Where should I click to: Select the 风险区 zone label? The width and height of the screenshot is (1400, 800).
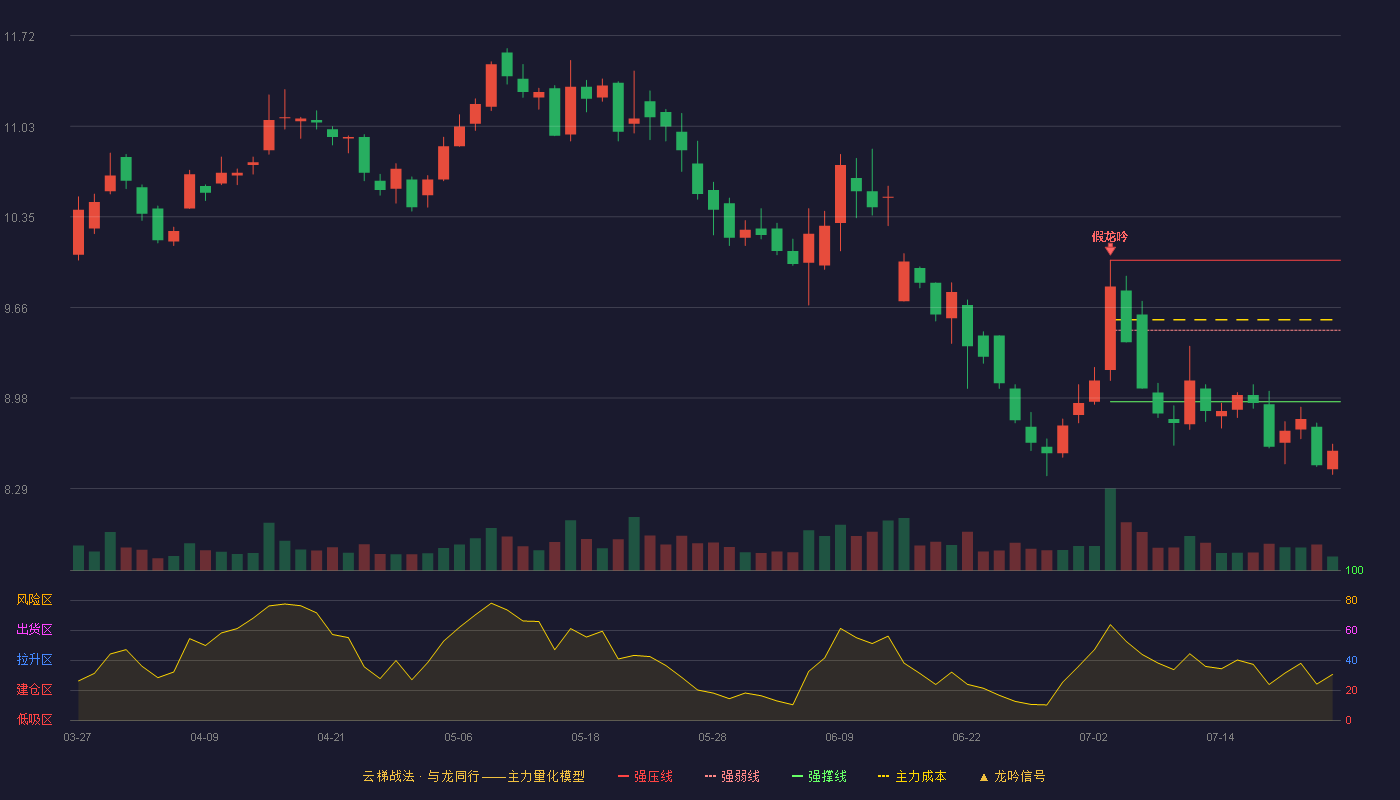point(34,600)
